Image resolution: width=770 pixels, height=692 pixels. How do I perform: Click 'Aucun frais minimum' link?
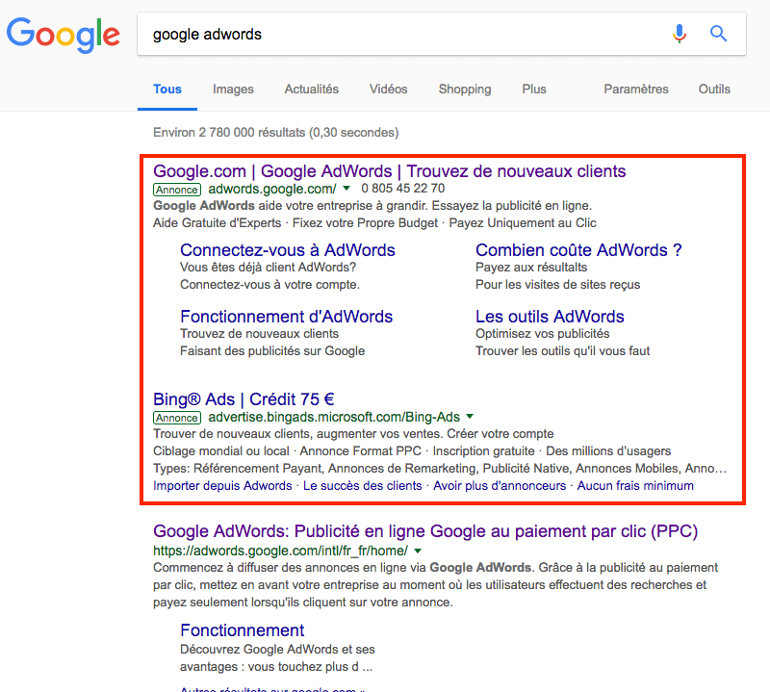[635, 486]
